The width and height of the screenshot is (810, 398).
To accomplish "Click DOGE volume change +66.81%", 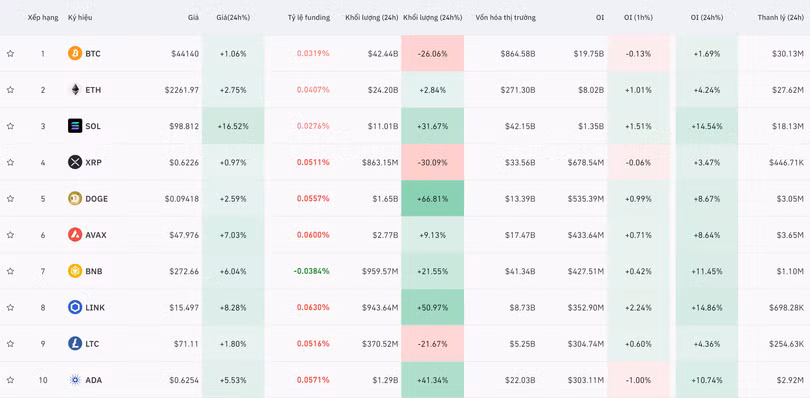I will click(432, 198).
